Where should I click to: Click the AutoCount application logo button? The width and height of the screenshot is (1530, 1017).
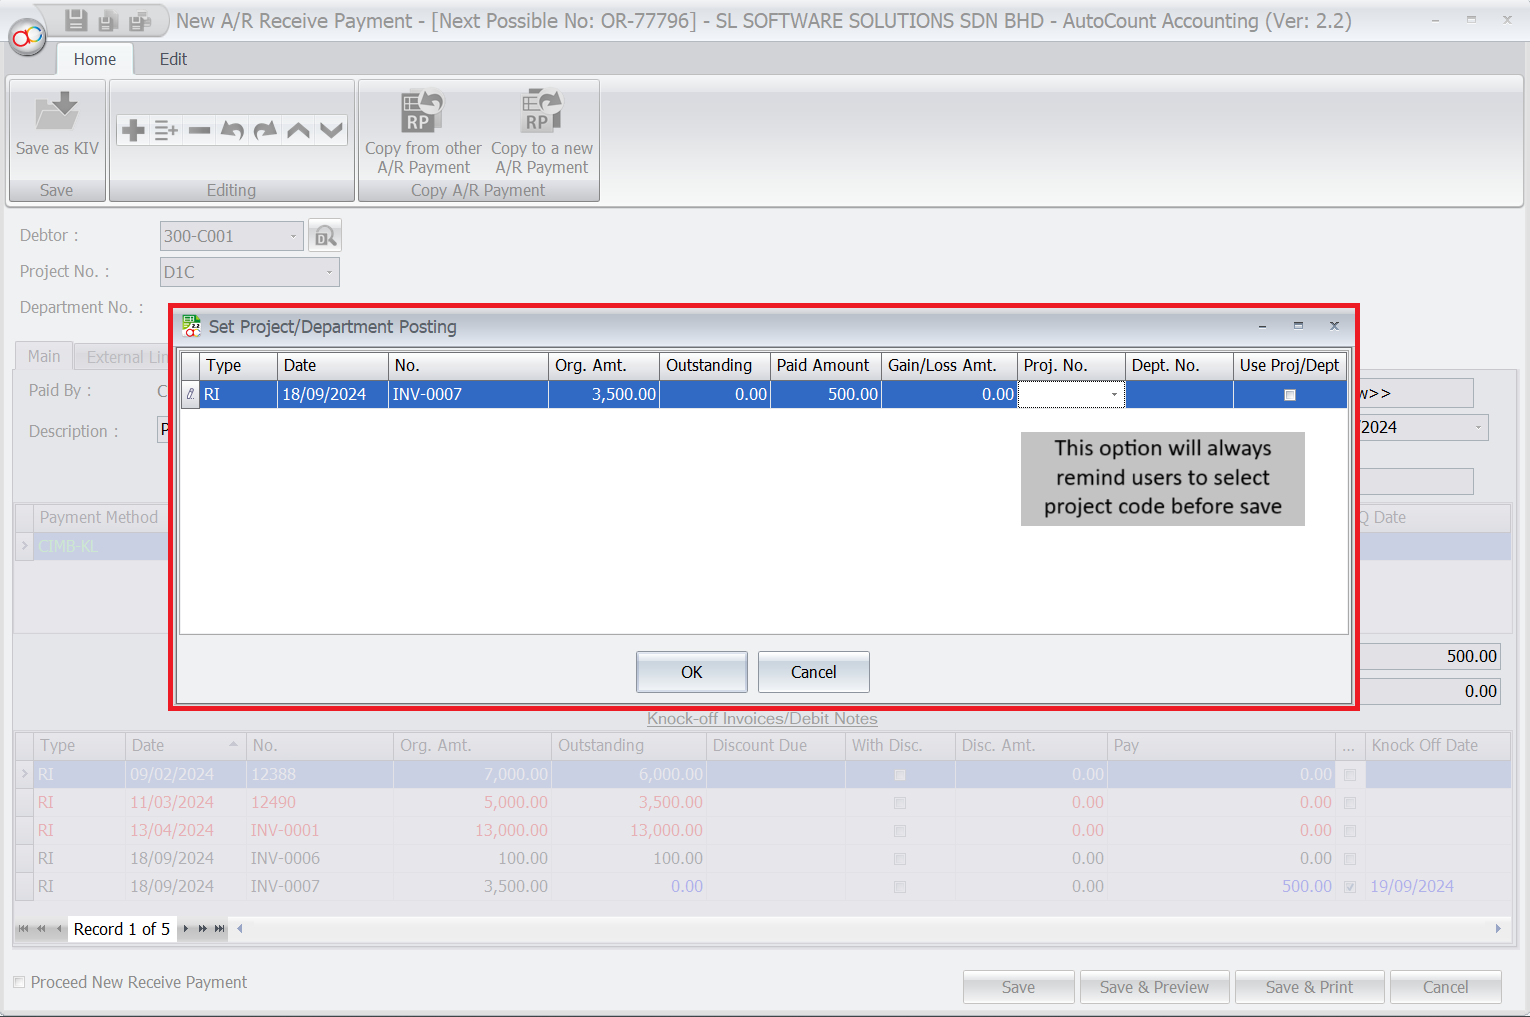pos(27,37)
